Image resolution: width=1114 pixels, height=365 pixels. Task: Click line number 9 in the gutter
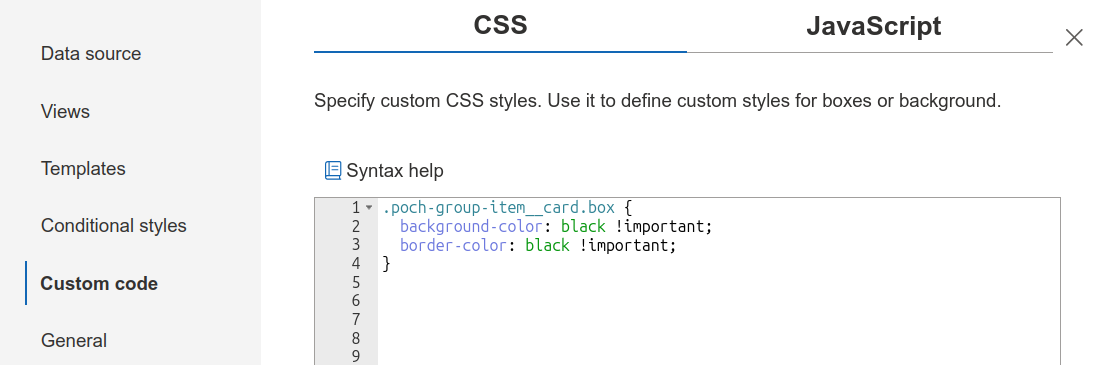tap(356, 356)
